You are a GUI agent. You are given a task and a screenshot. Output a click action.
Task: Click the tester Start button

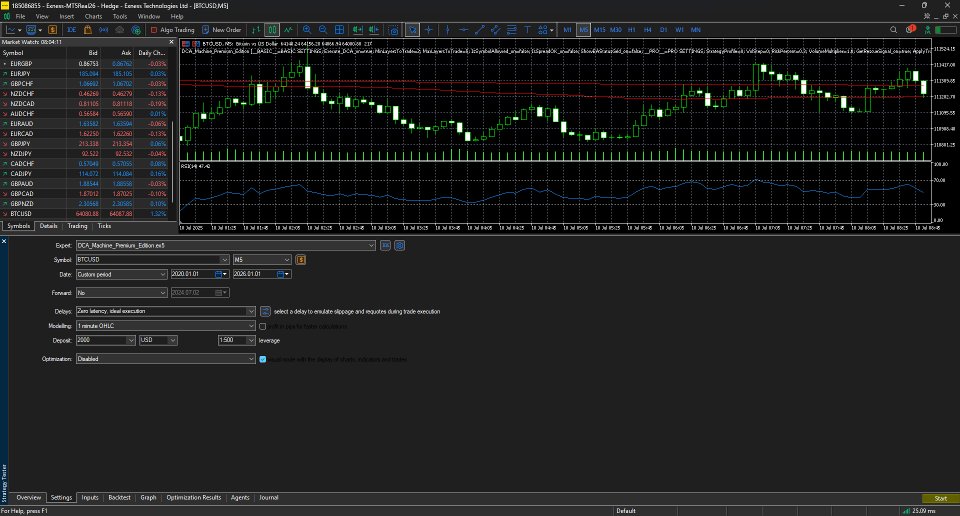pyautogui.click(x=940, y=498)
